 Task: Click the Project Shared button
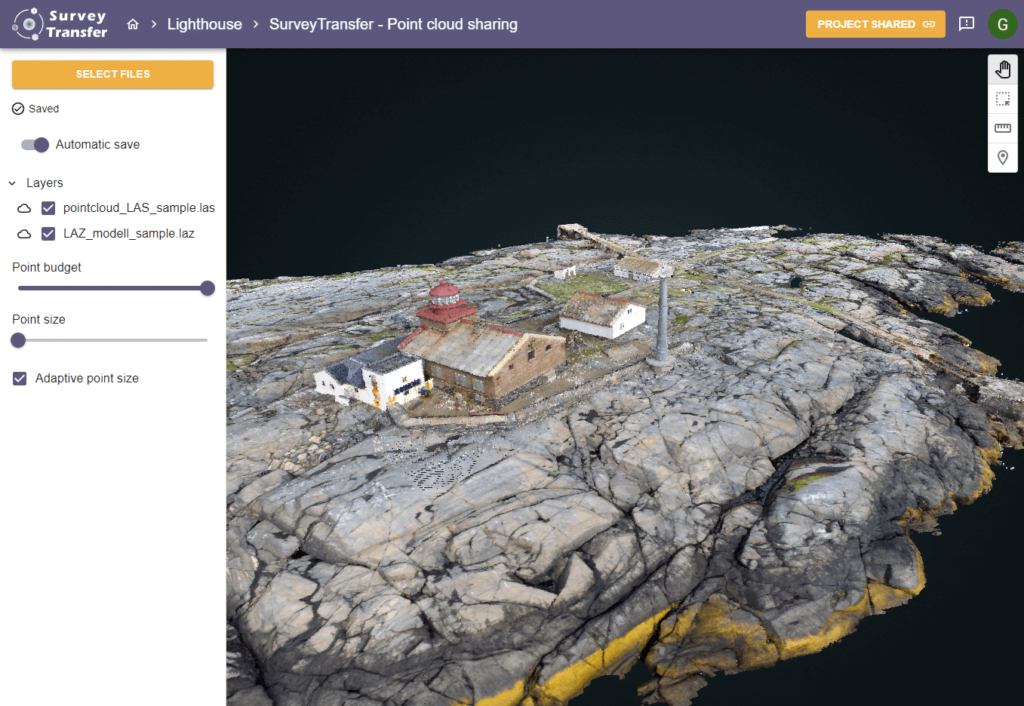click(x=875, y=23)
